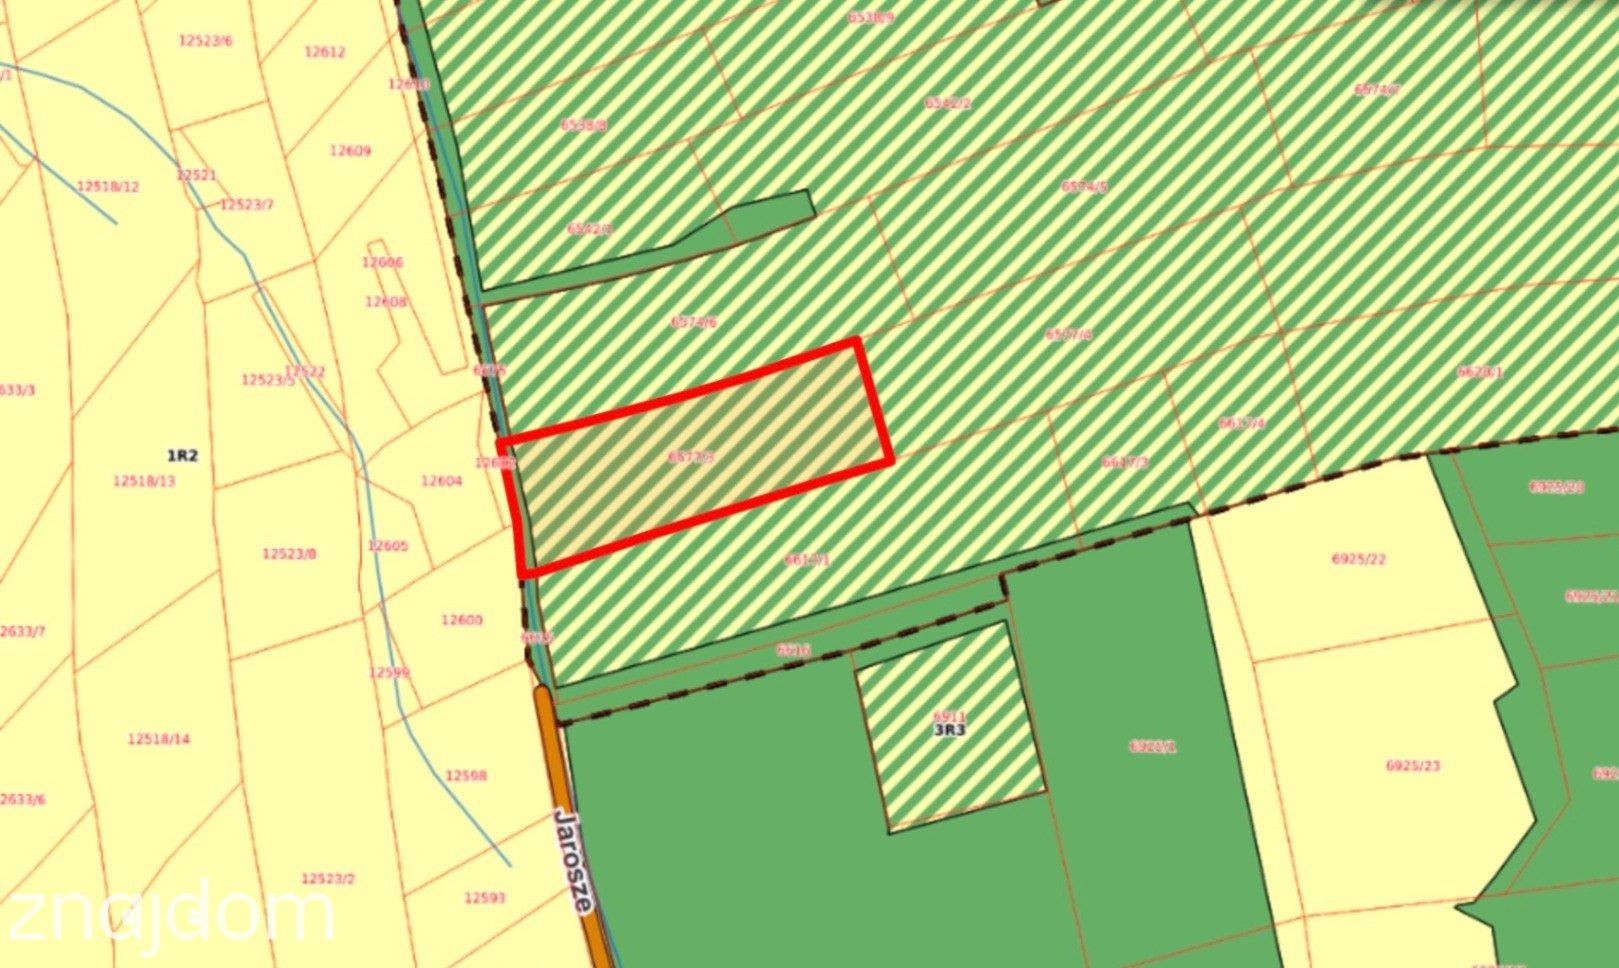Click parcel label 6542/2
The image size is (1619, 968).
(947, 102)
